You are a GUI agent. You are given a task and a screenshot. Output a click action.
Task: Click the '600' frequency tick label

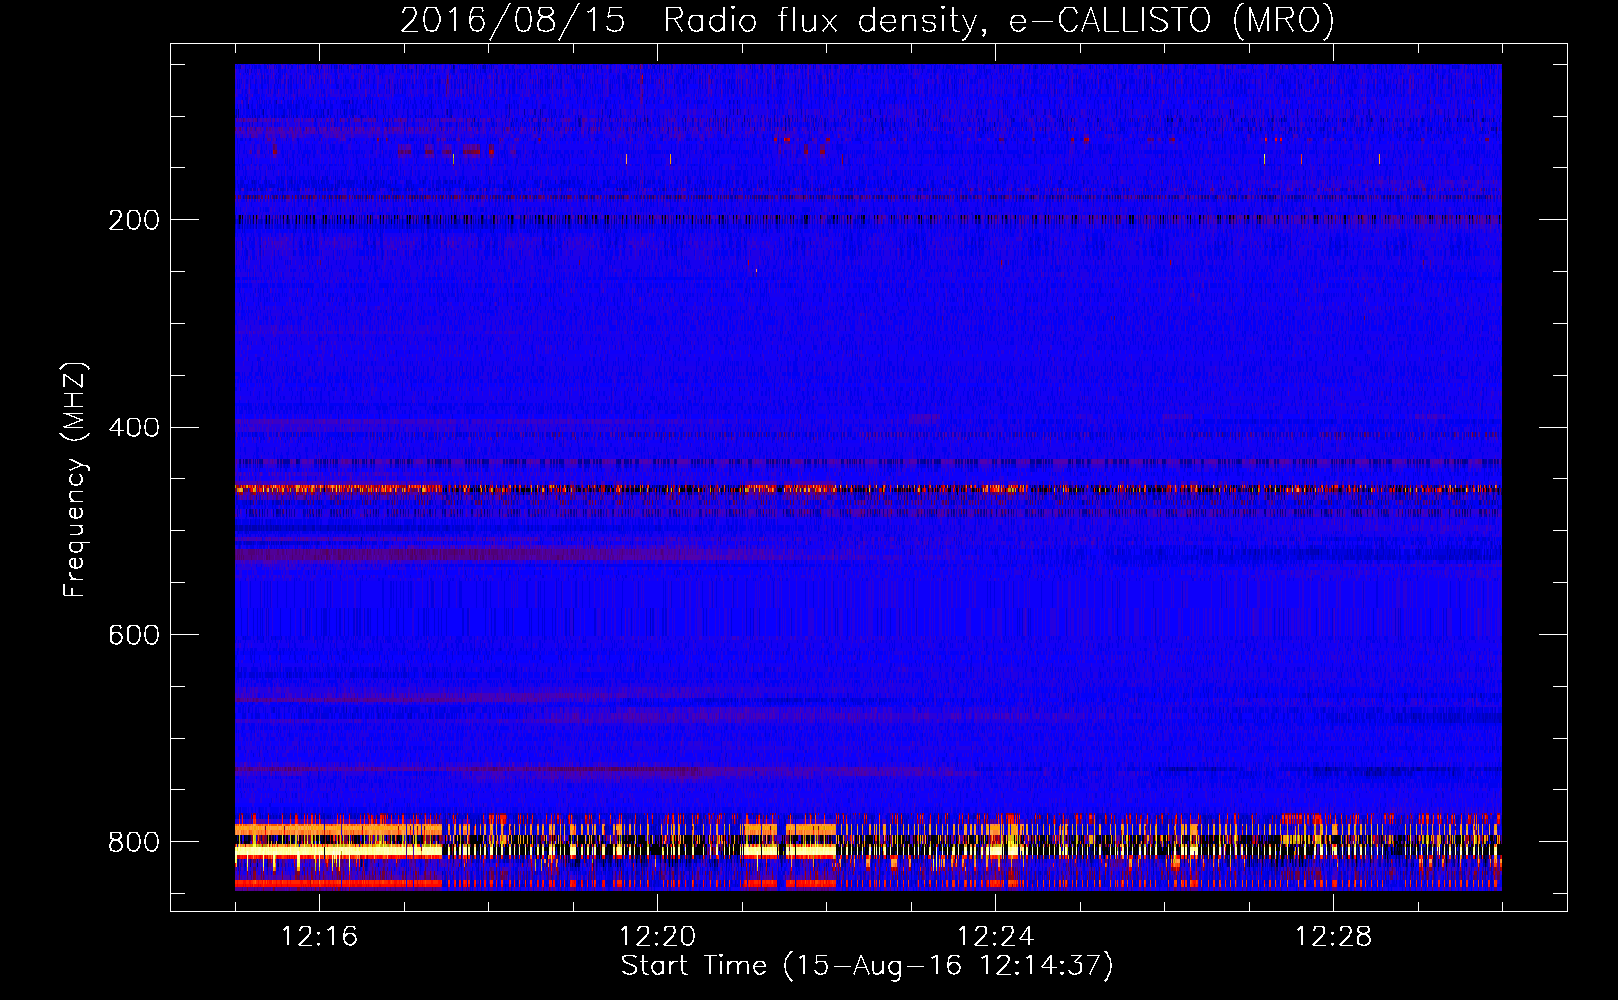pos(134,636)
